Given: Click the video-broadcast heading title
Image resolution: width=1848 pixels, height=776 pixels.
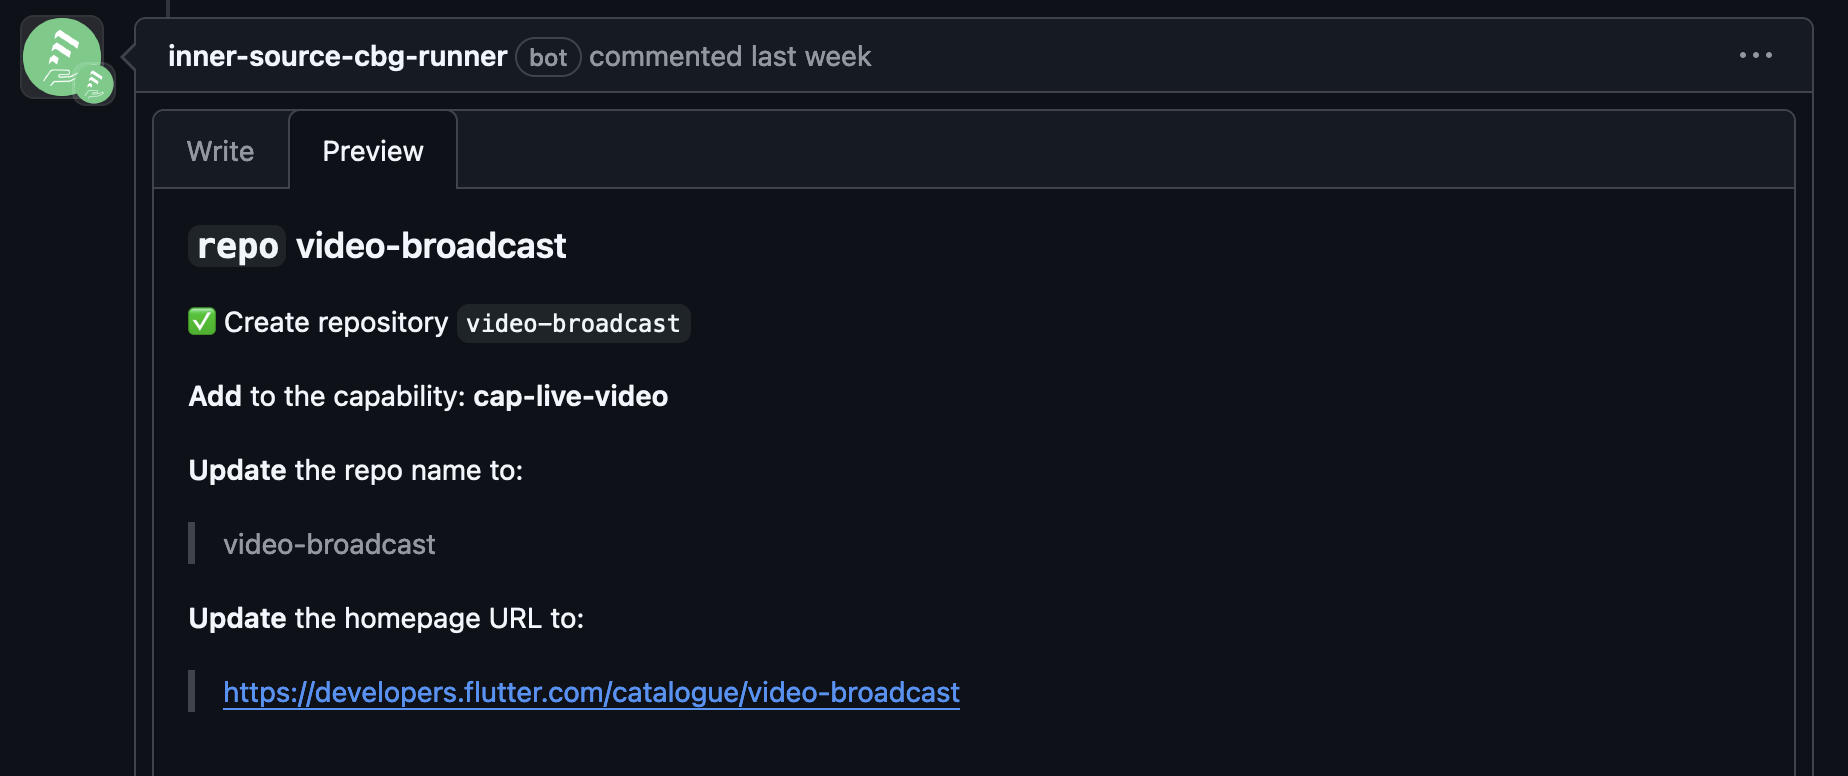Looking at the screenshot, I should pyautogui.click(x=431, y=246).
